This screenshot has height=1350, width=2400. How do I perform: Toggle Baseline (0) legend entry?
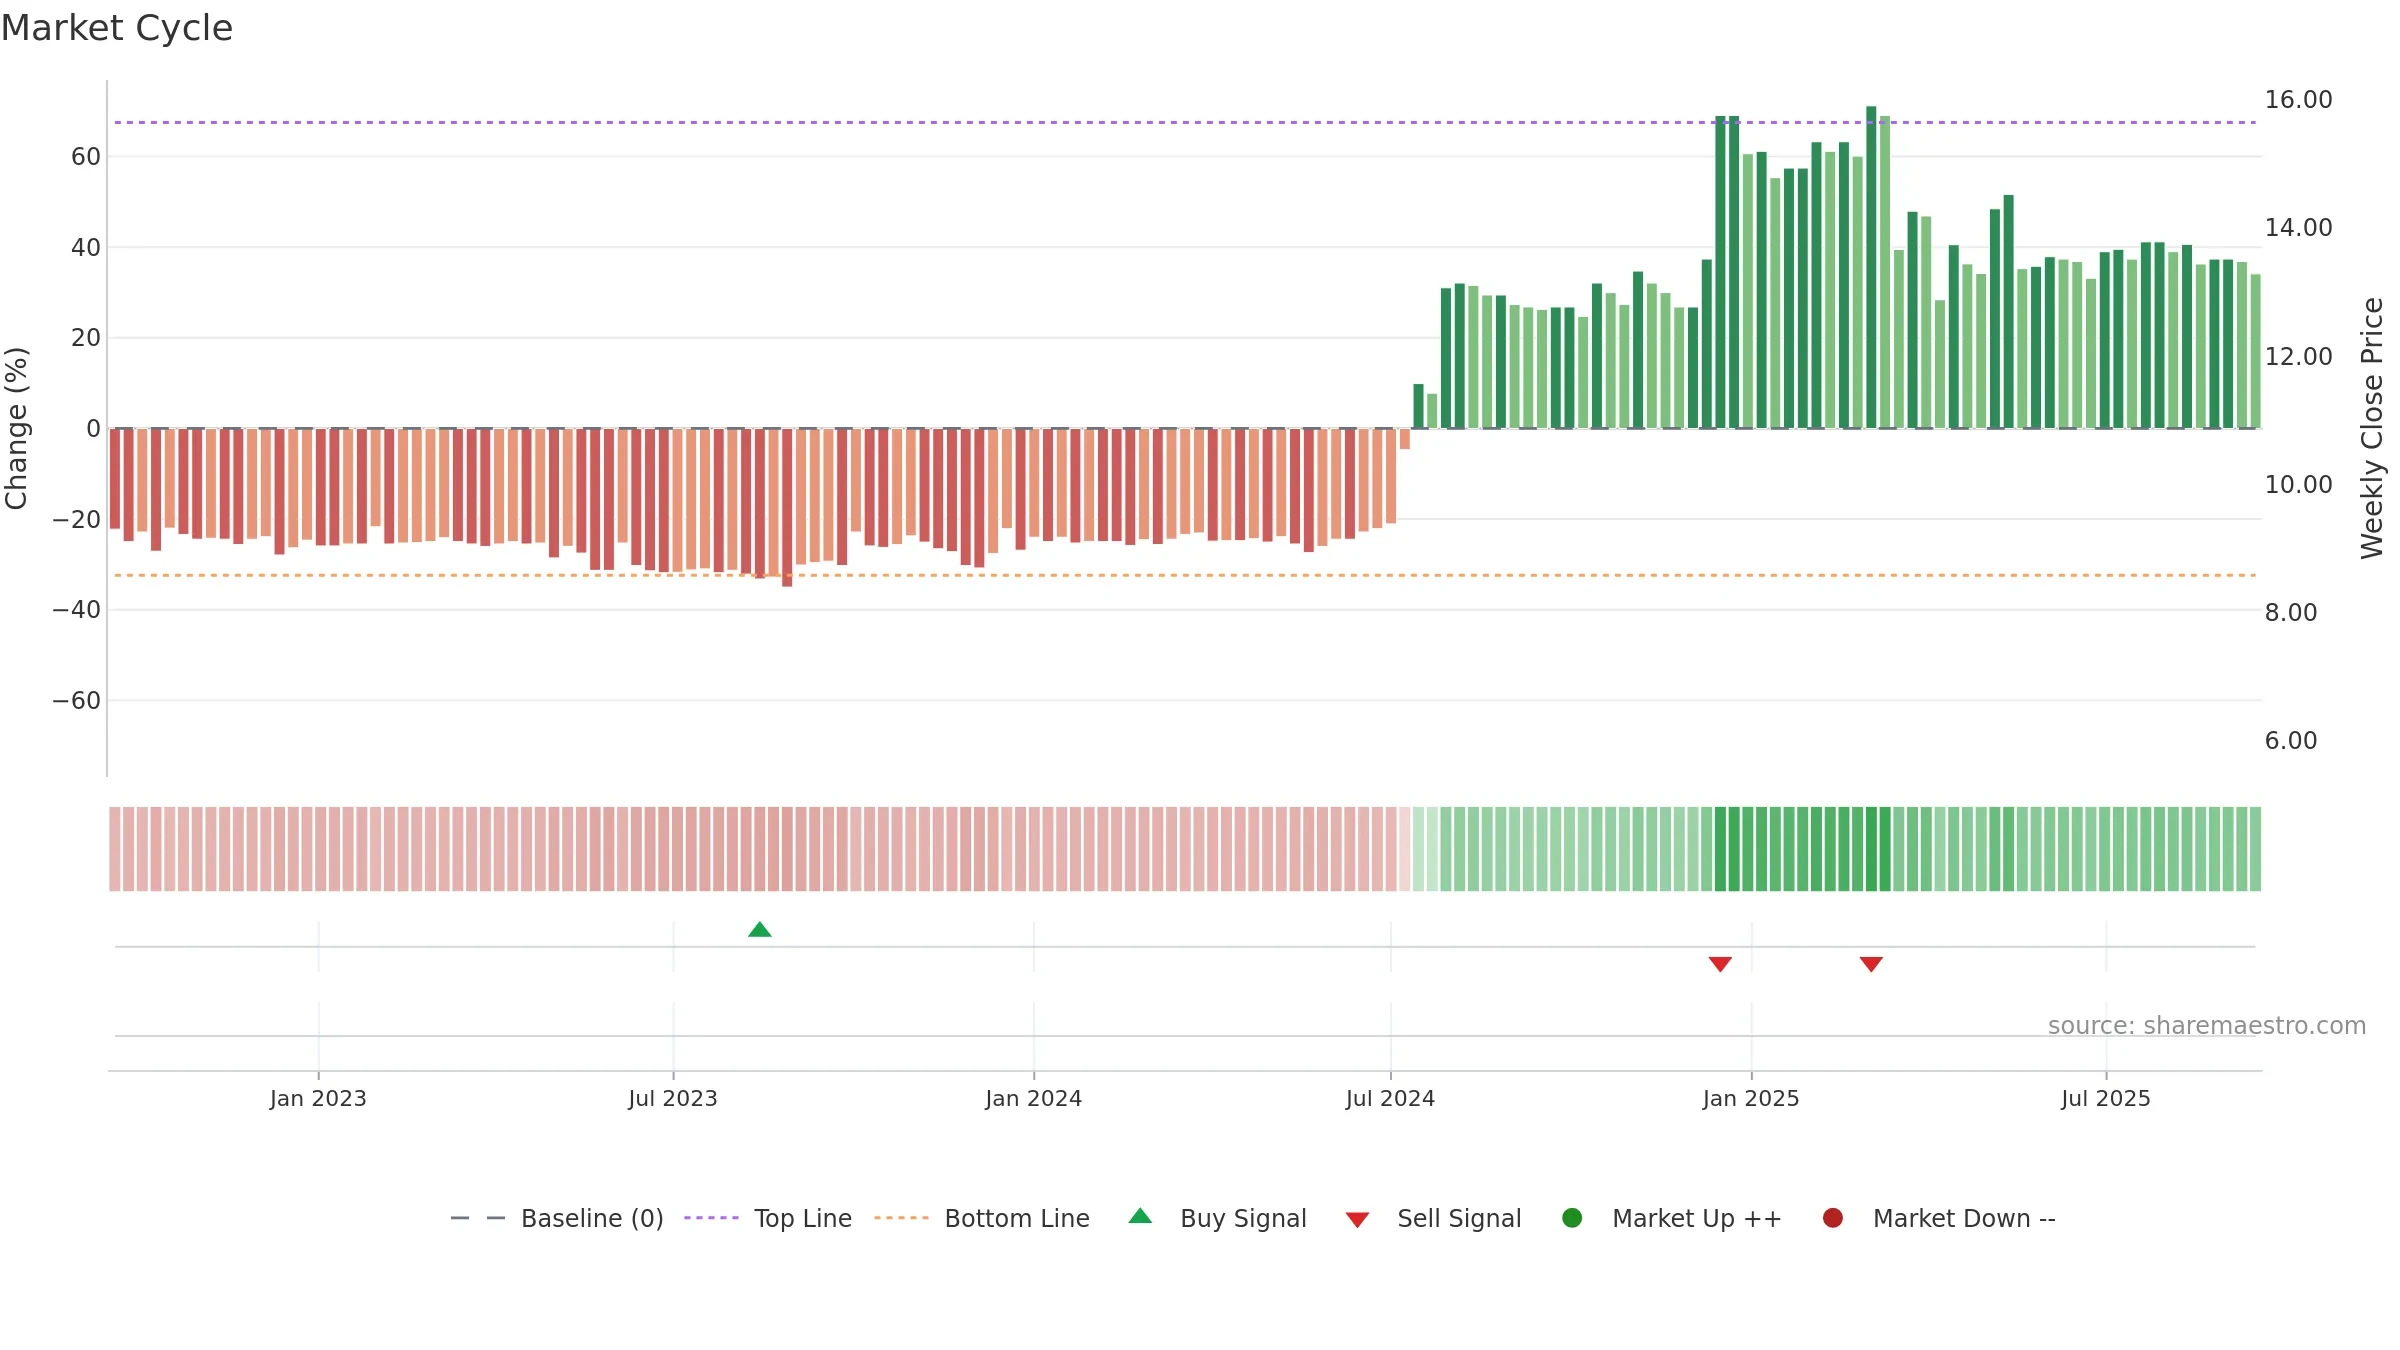click(557, 1218)
